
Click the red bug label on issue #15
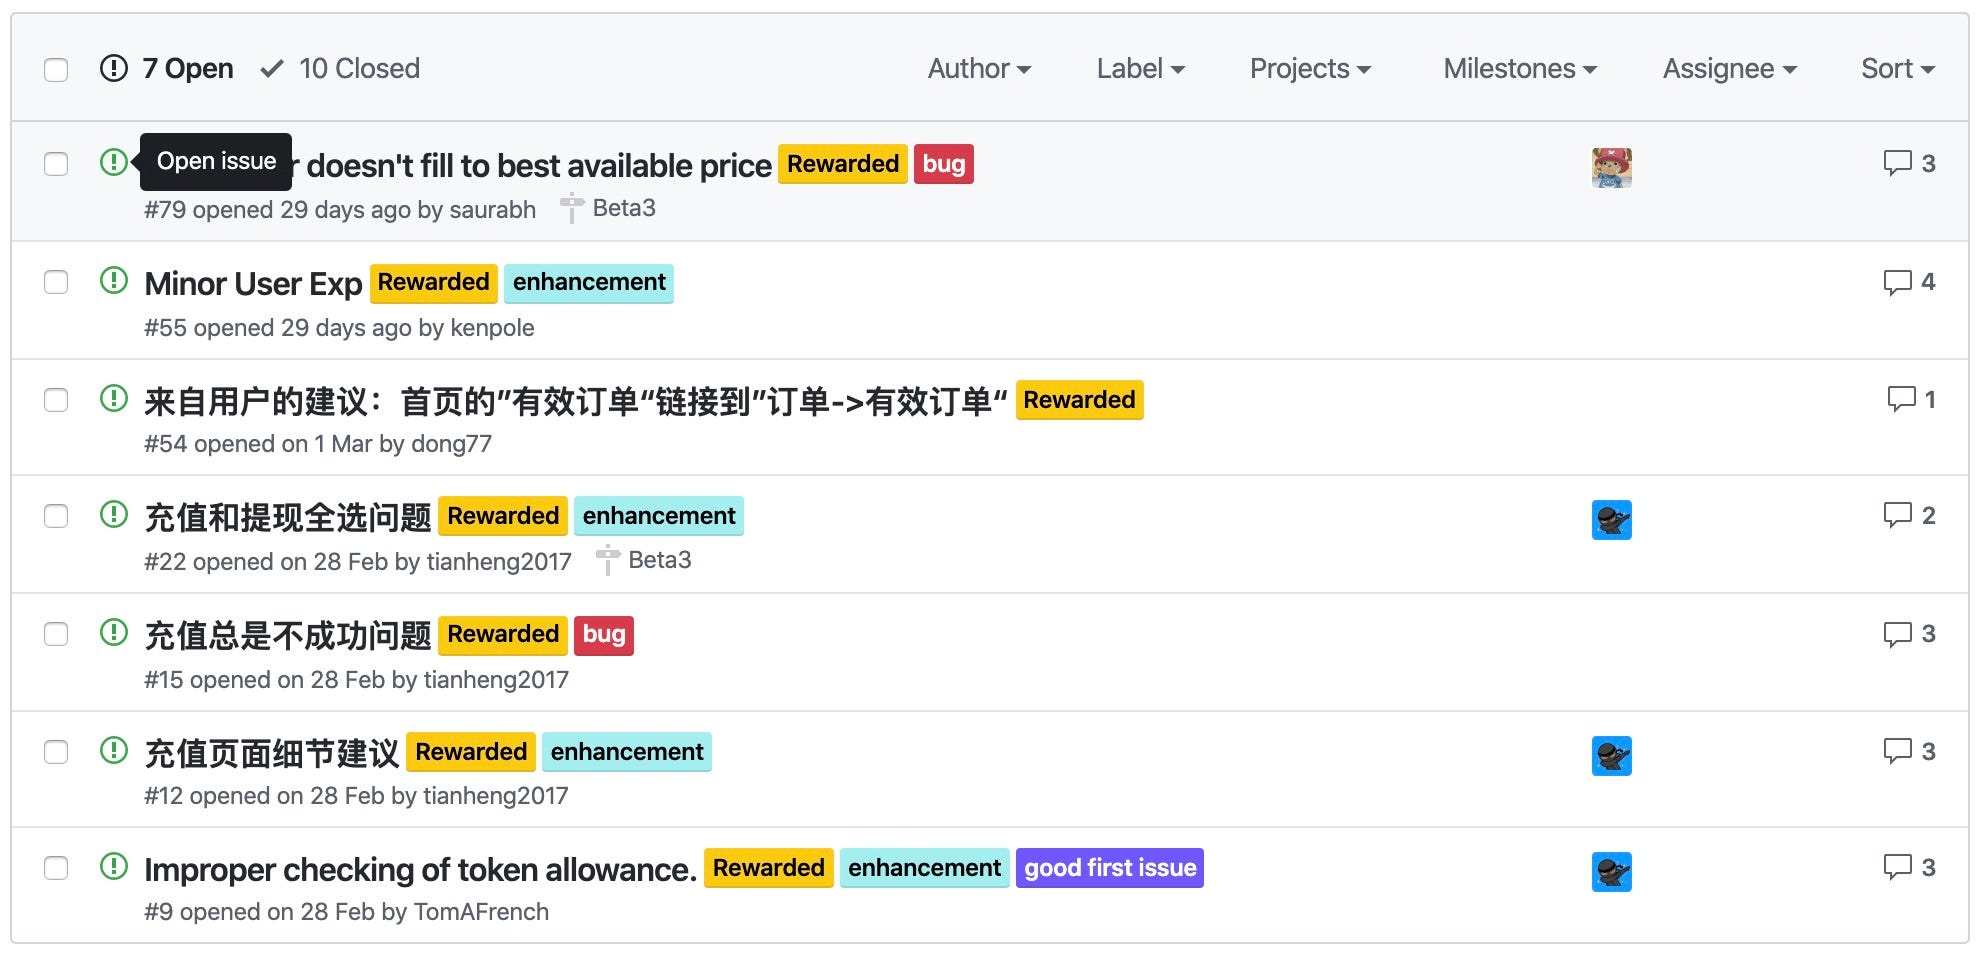[x=604, y=634]
